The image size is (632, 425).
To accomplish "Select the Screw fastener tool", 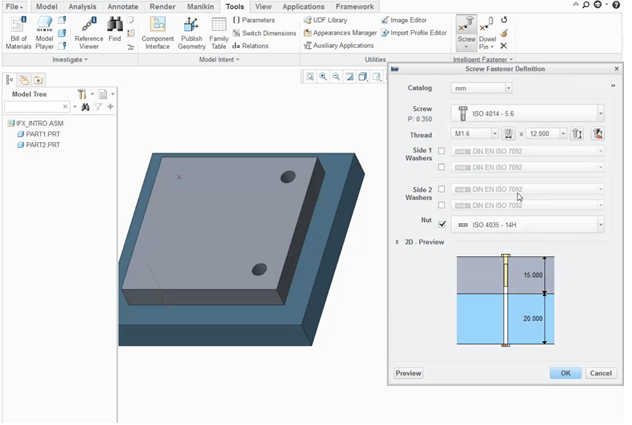I will pyautogui.click(x=466, y=32).
